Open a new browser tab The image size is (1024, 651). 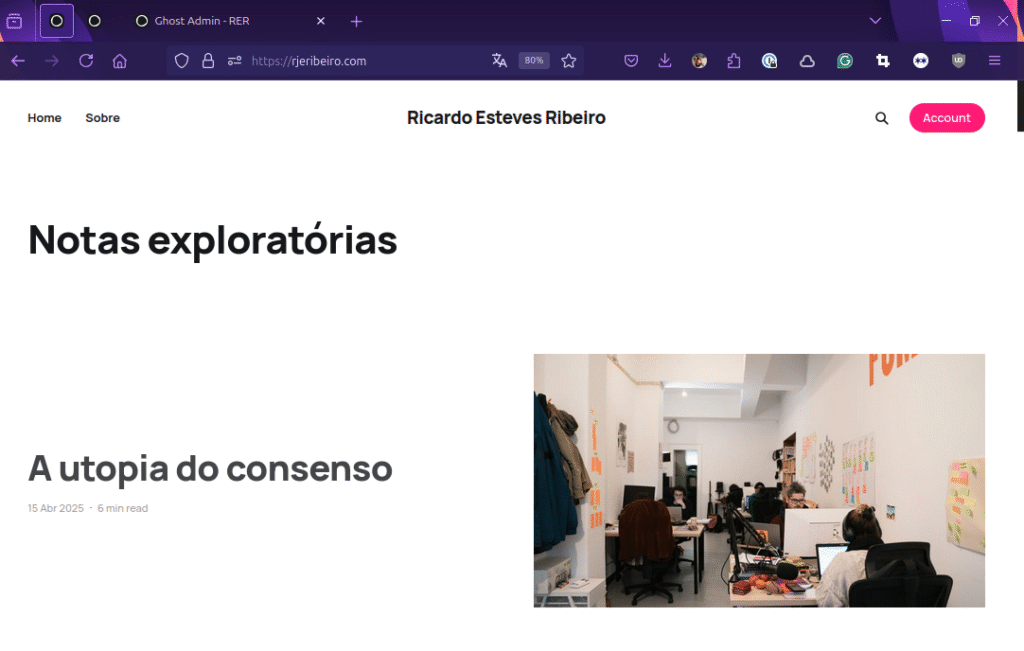(357, 22)
